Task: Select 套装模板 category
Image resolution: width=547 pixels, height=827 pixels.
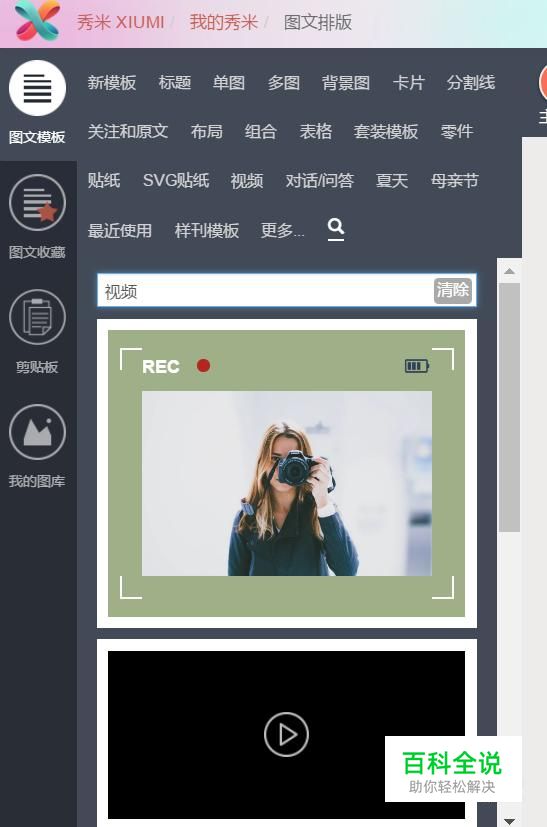Action: 386,131
